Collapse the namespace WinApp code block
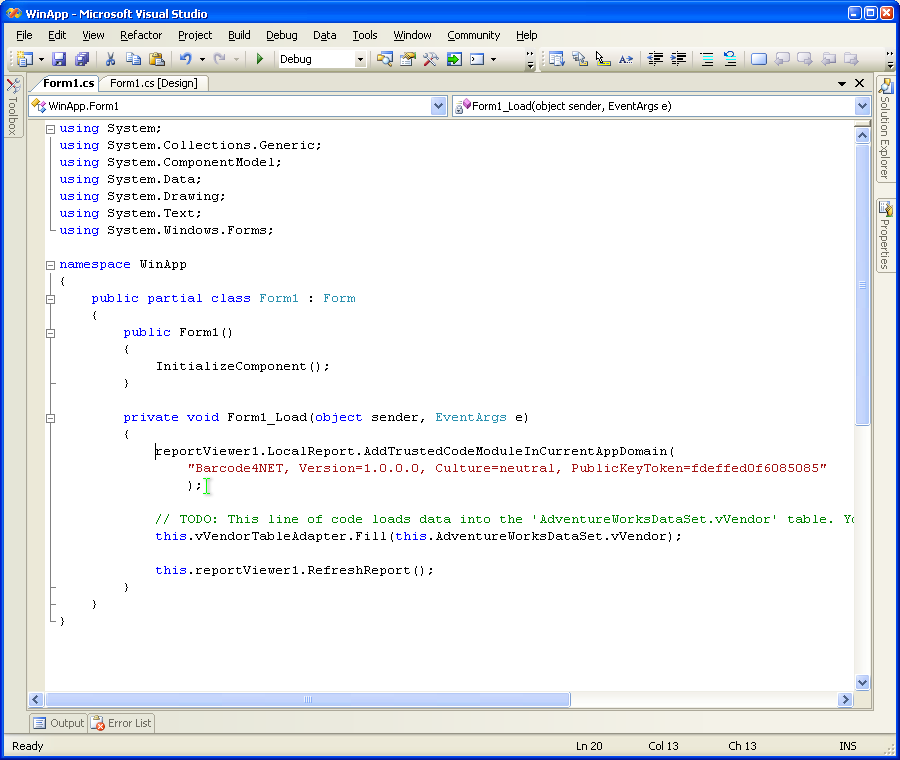The width and height of the screenshot is (900, 760). (50, 265)
